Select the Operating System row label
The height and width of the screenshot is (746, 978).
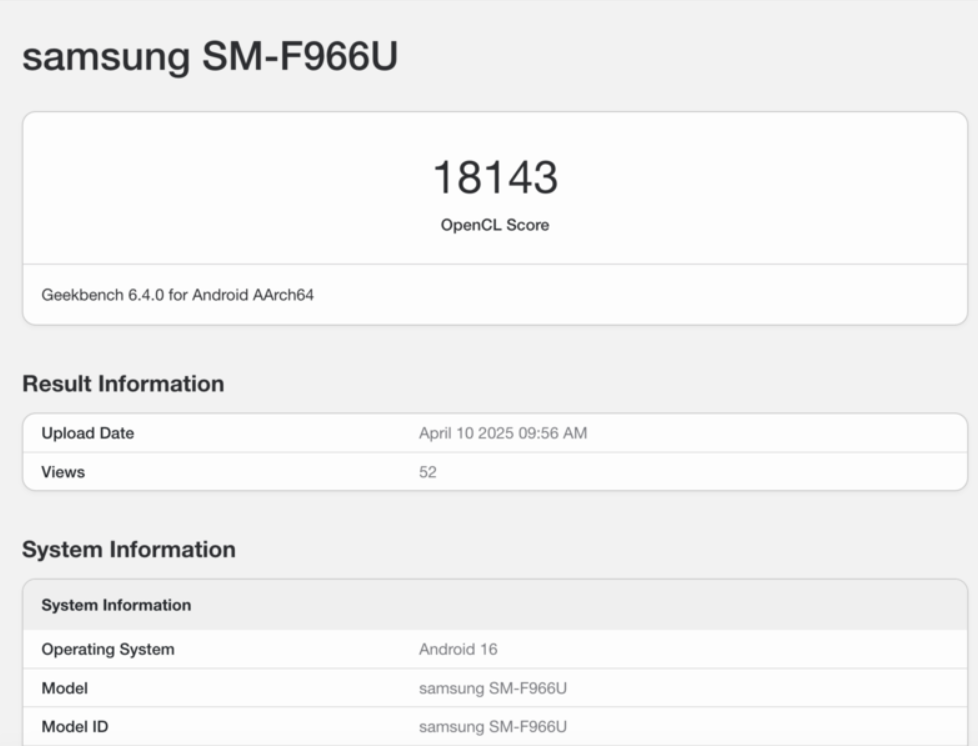point(108,649)
